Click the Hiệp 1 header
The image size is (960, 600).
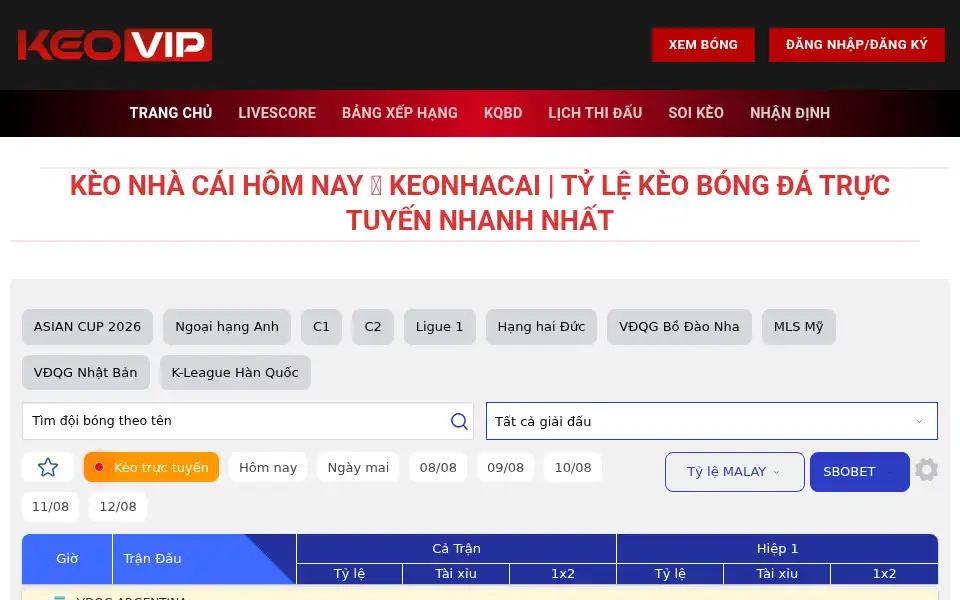pyautogui.click(x=778, y=549)
